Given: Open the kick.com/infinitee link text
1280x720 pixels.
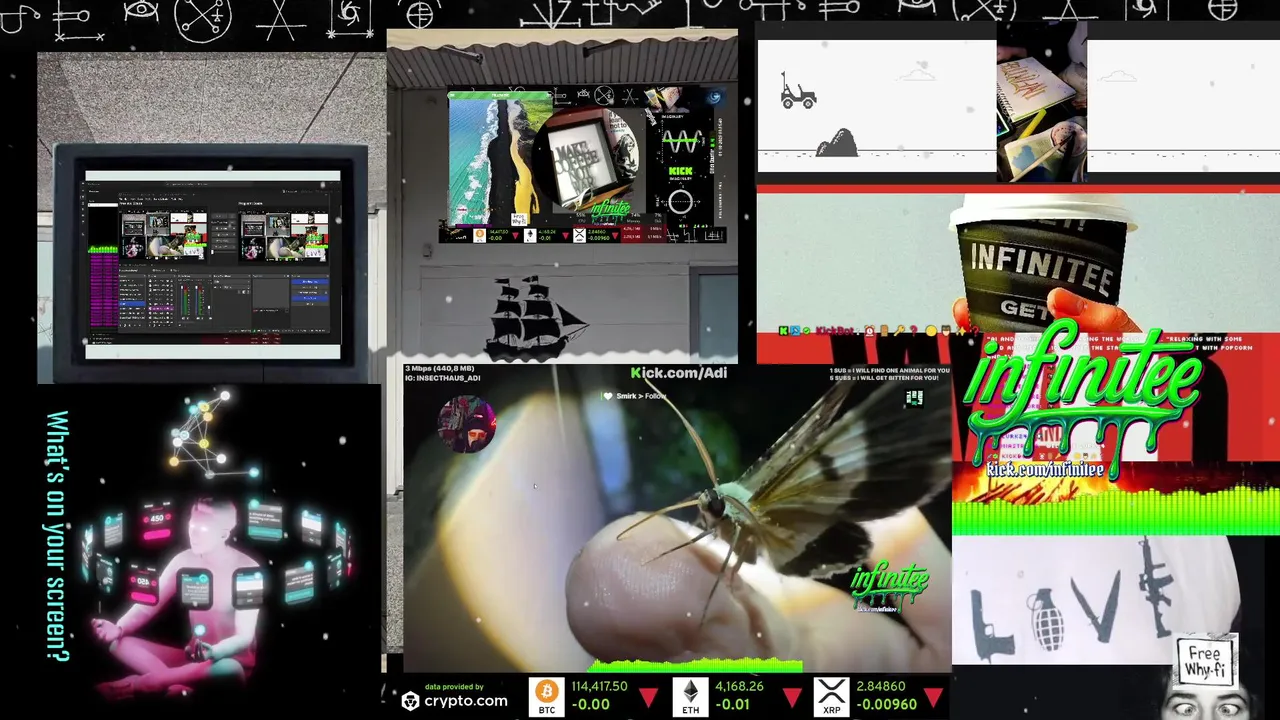Looking at the screenshot, I should [x=1045, y=469].
